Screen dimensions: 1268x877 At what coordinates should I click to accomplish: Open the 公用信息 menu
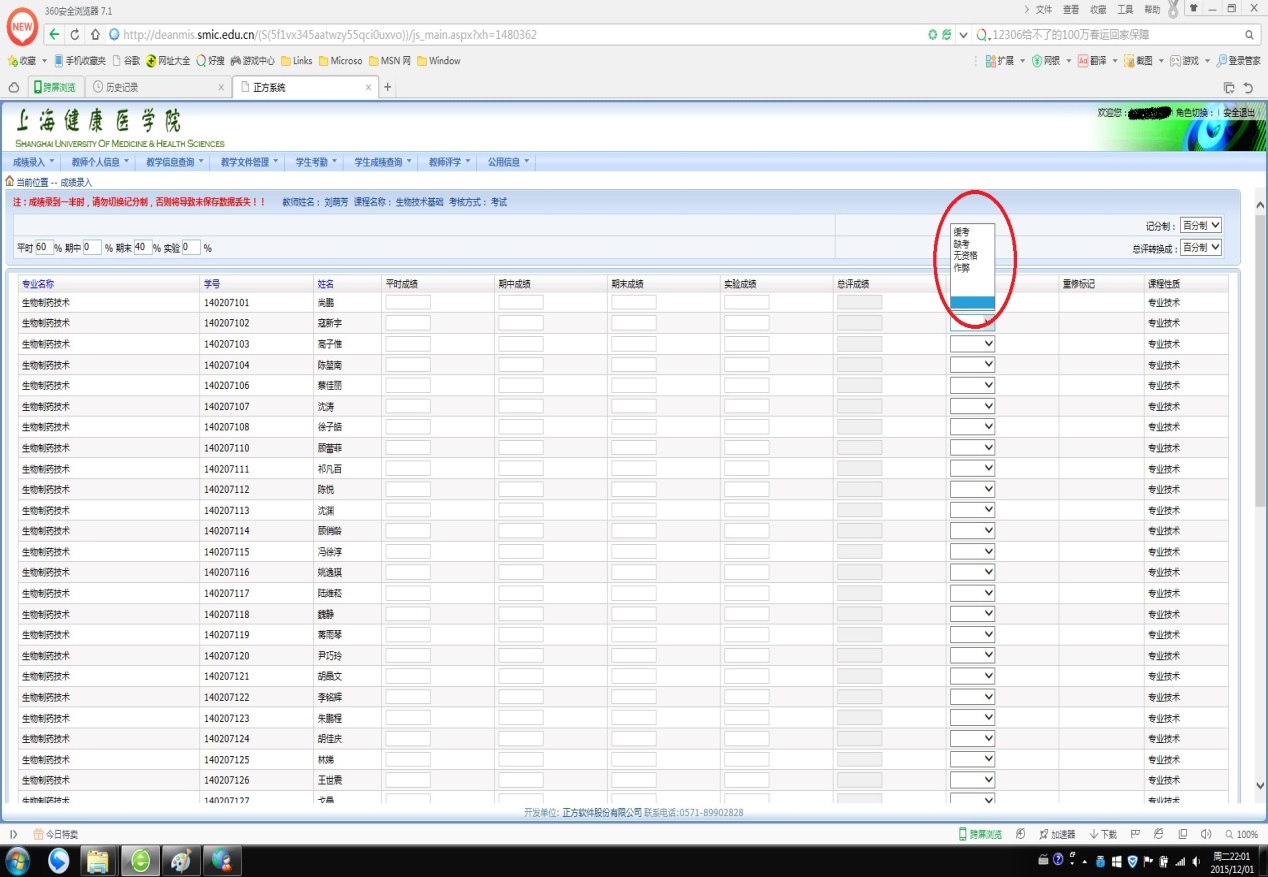[509, 161]
